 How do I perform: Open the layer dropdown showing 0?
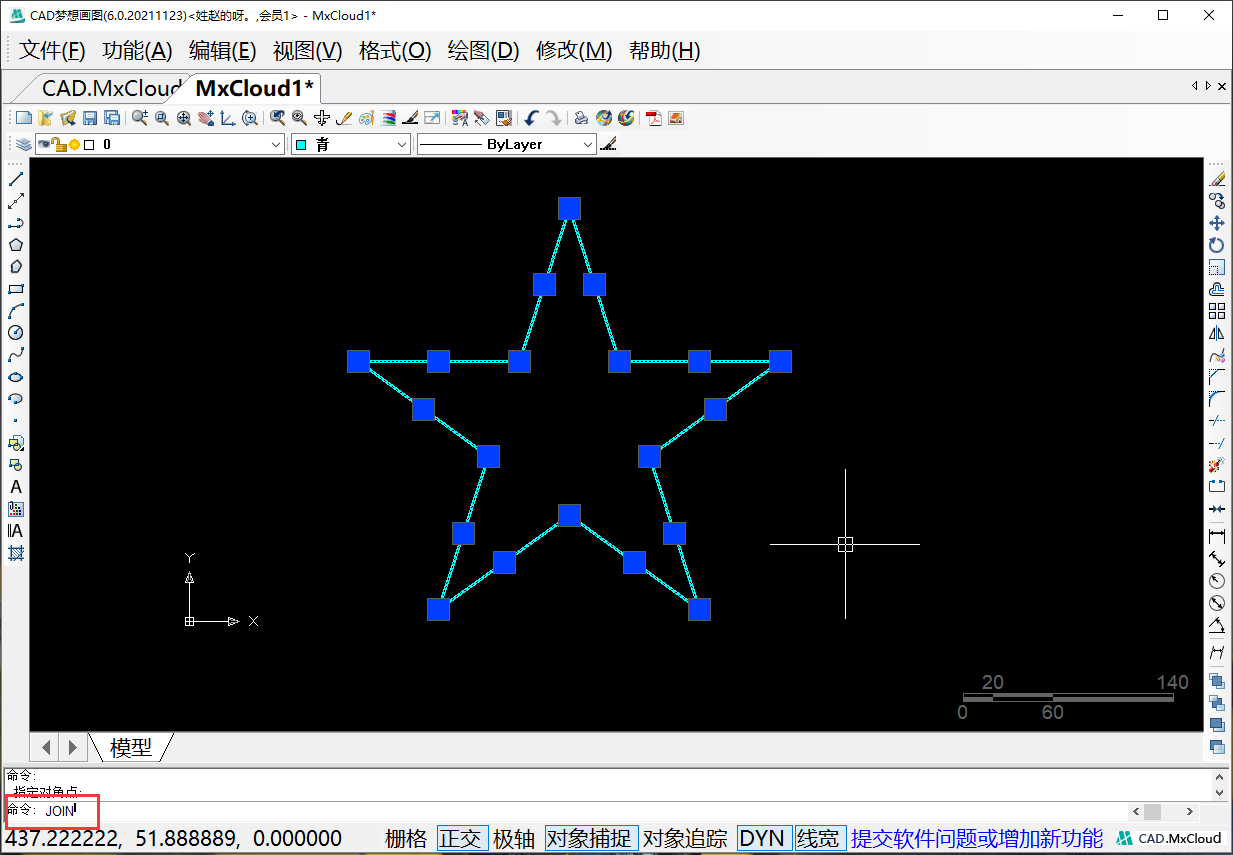(x=161, y=145)
